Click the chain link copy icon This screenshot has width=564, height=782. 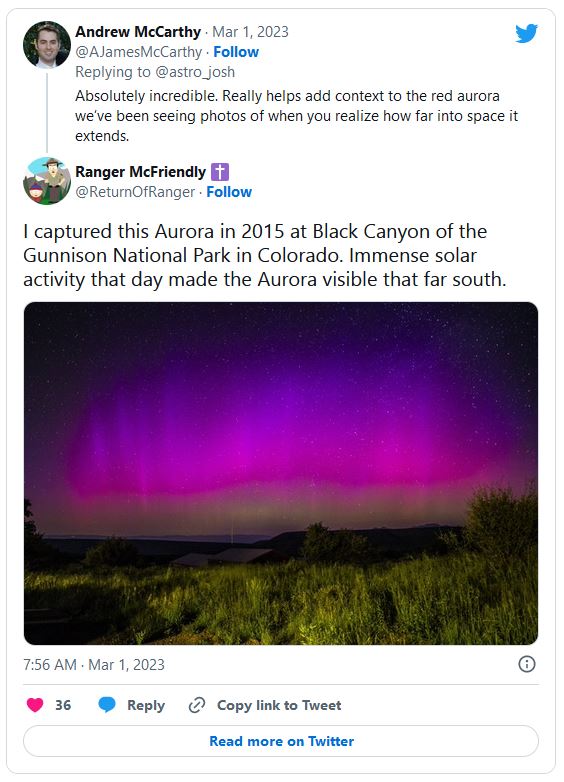(x=197, y=705)
